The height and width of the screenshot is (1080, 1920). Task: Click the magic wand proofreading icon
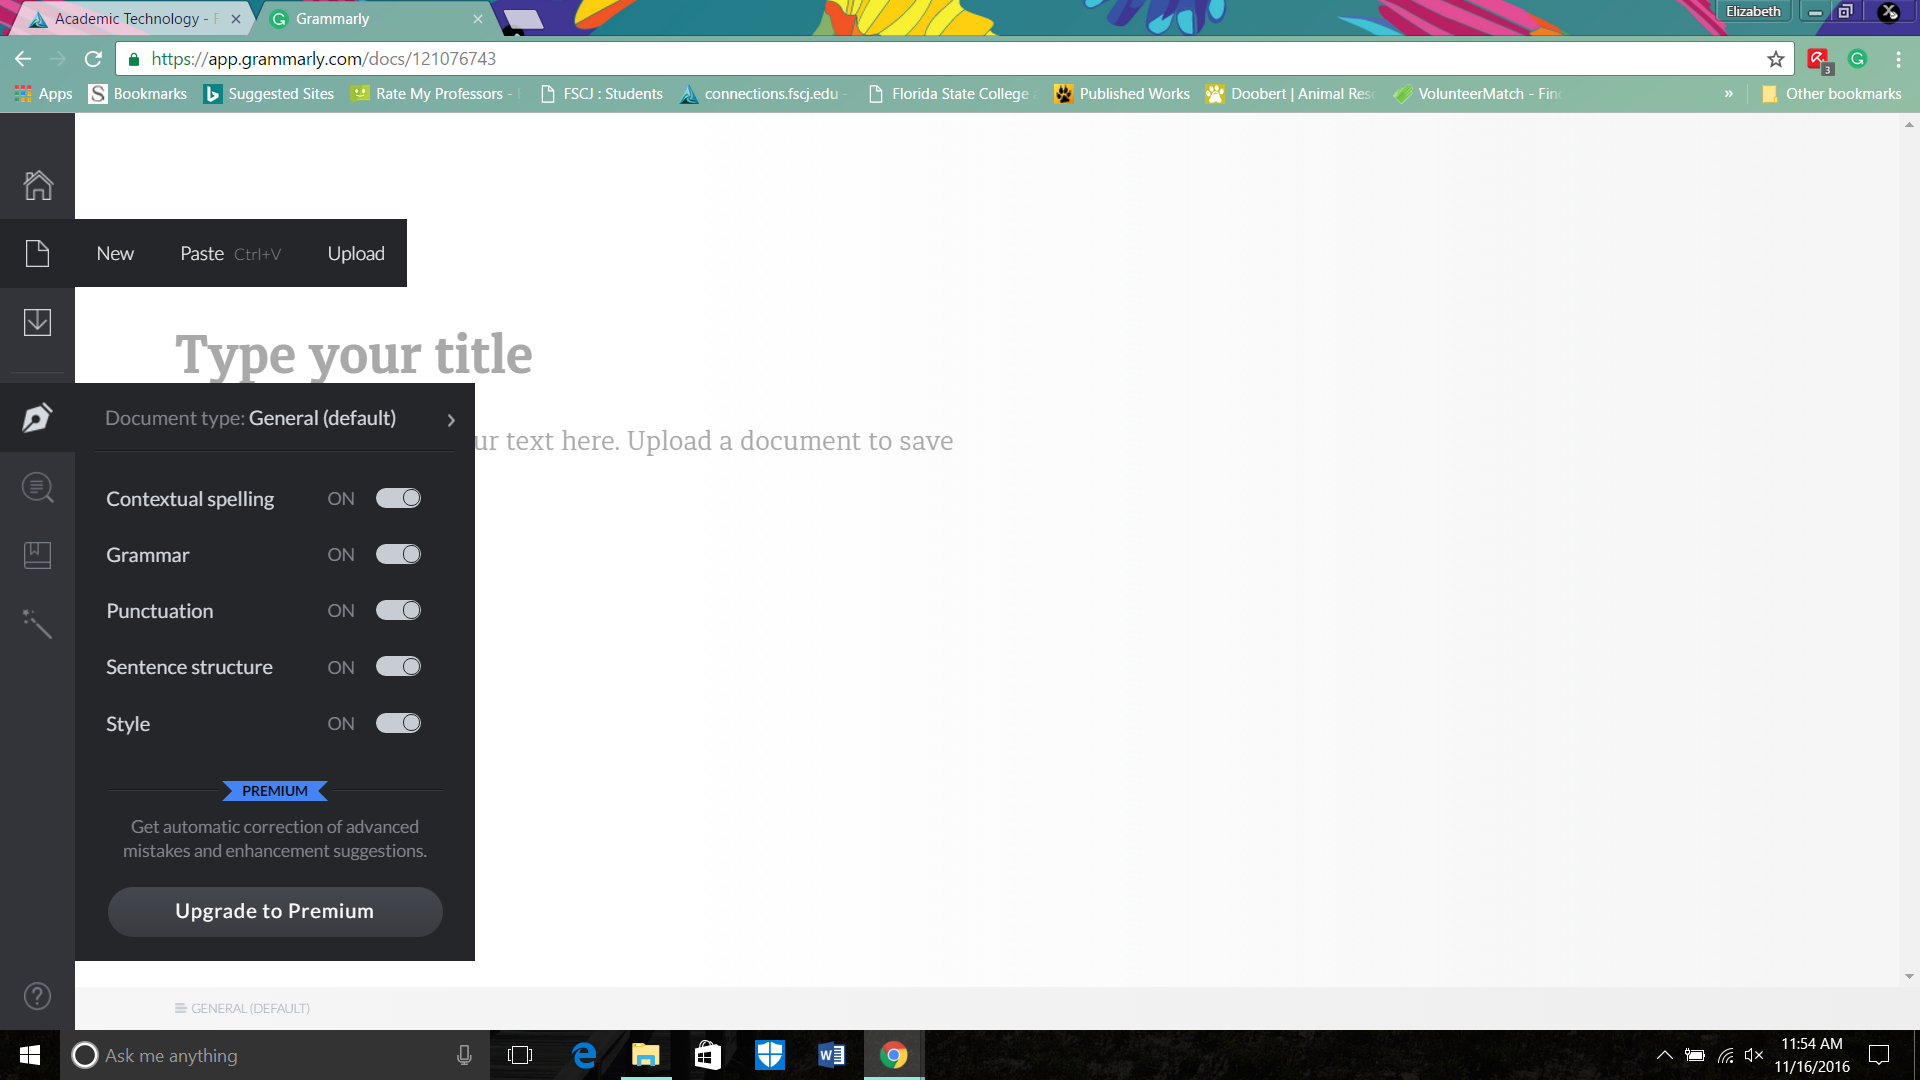click(37, 623)
